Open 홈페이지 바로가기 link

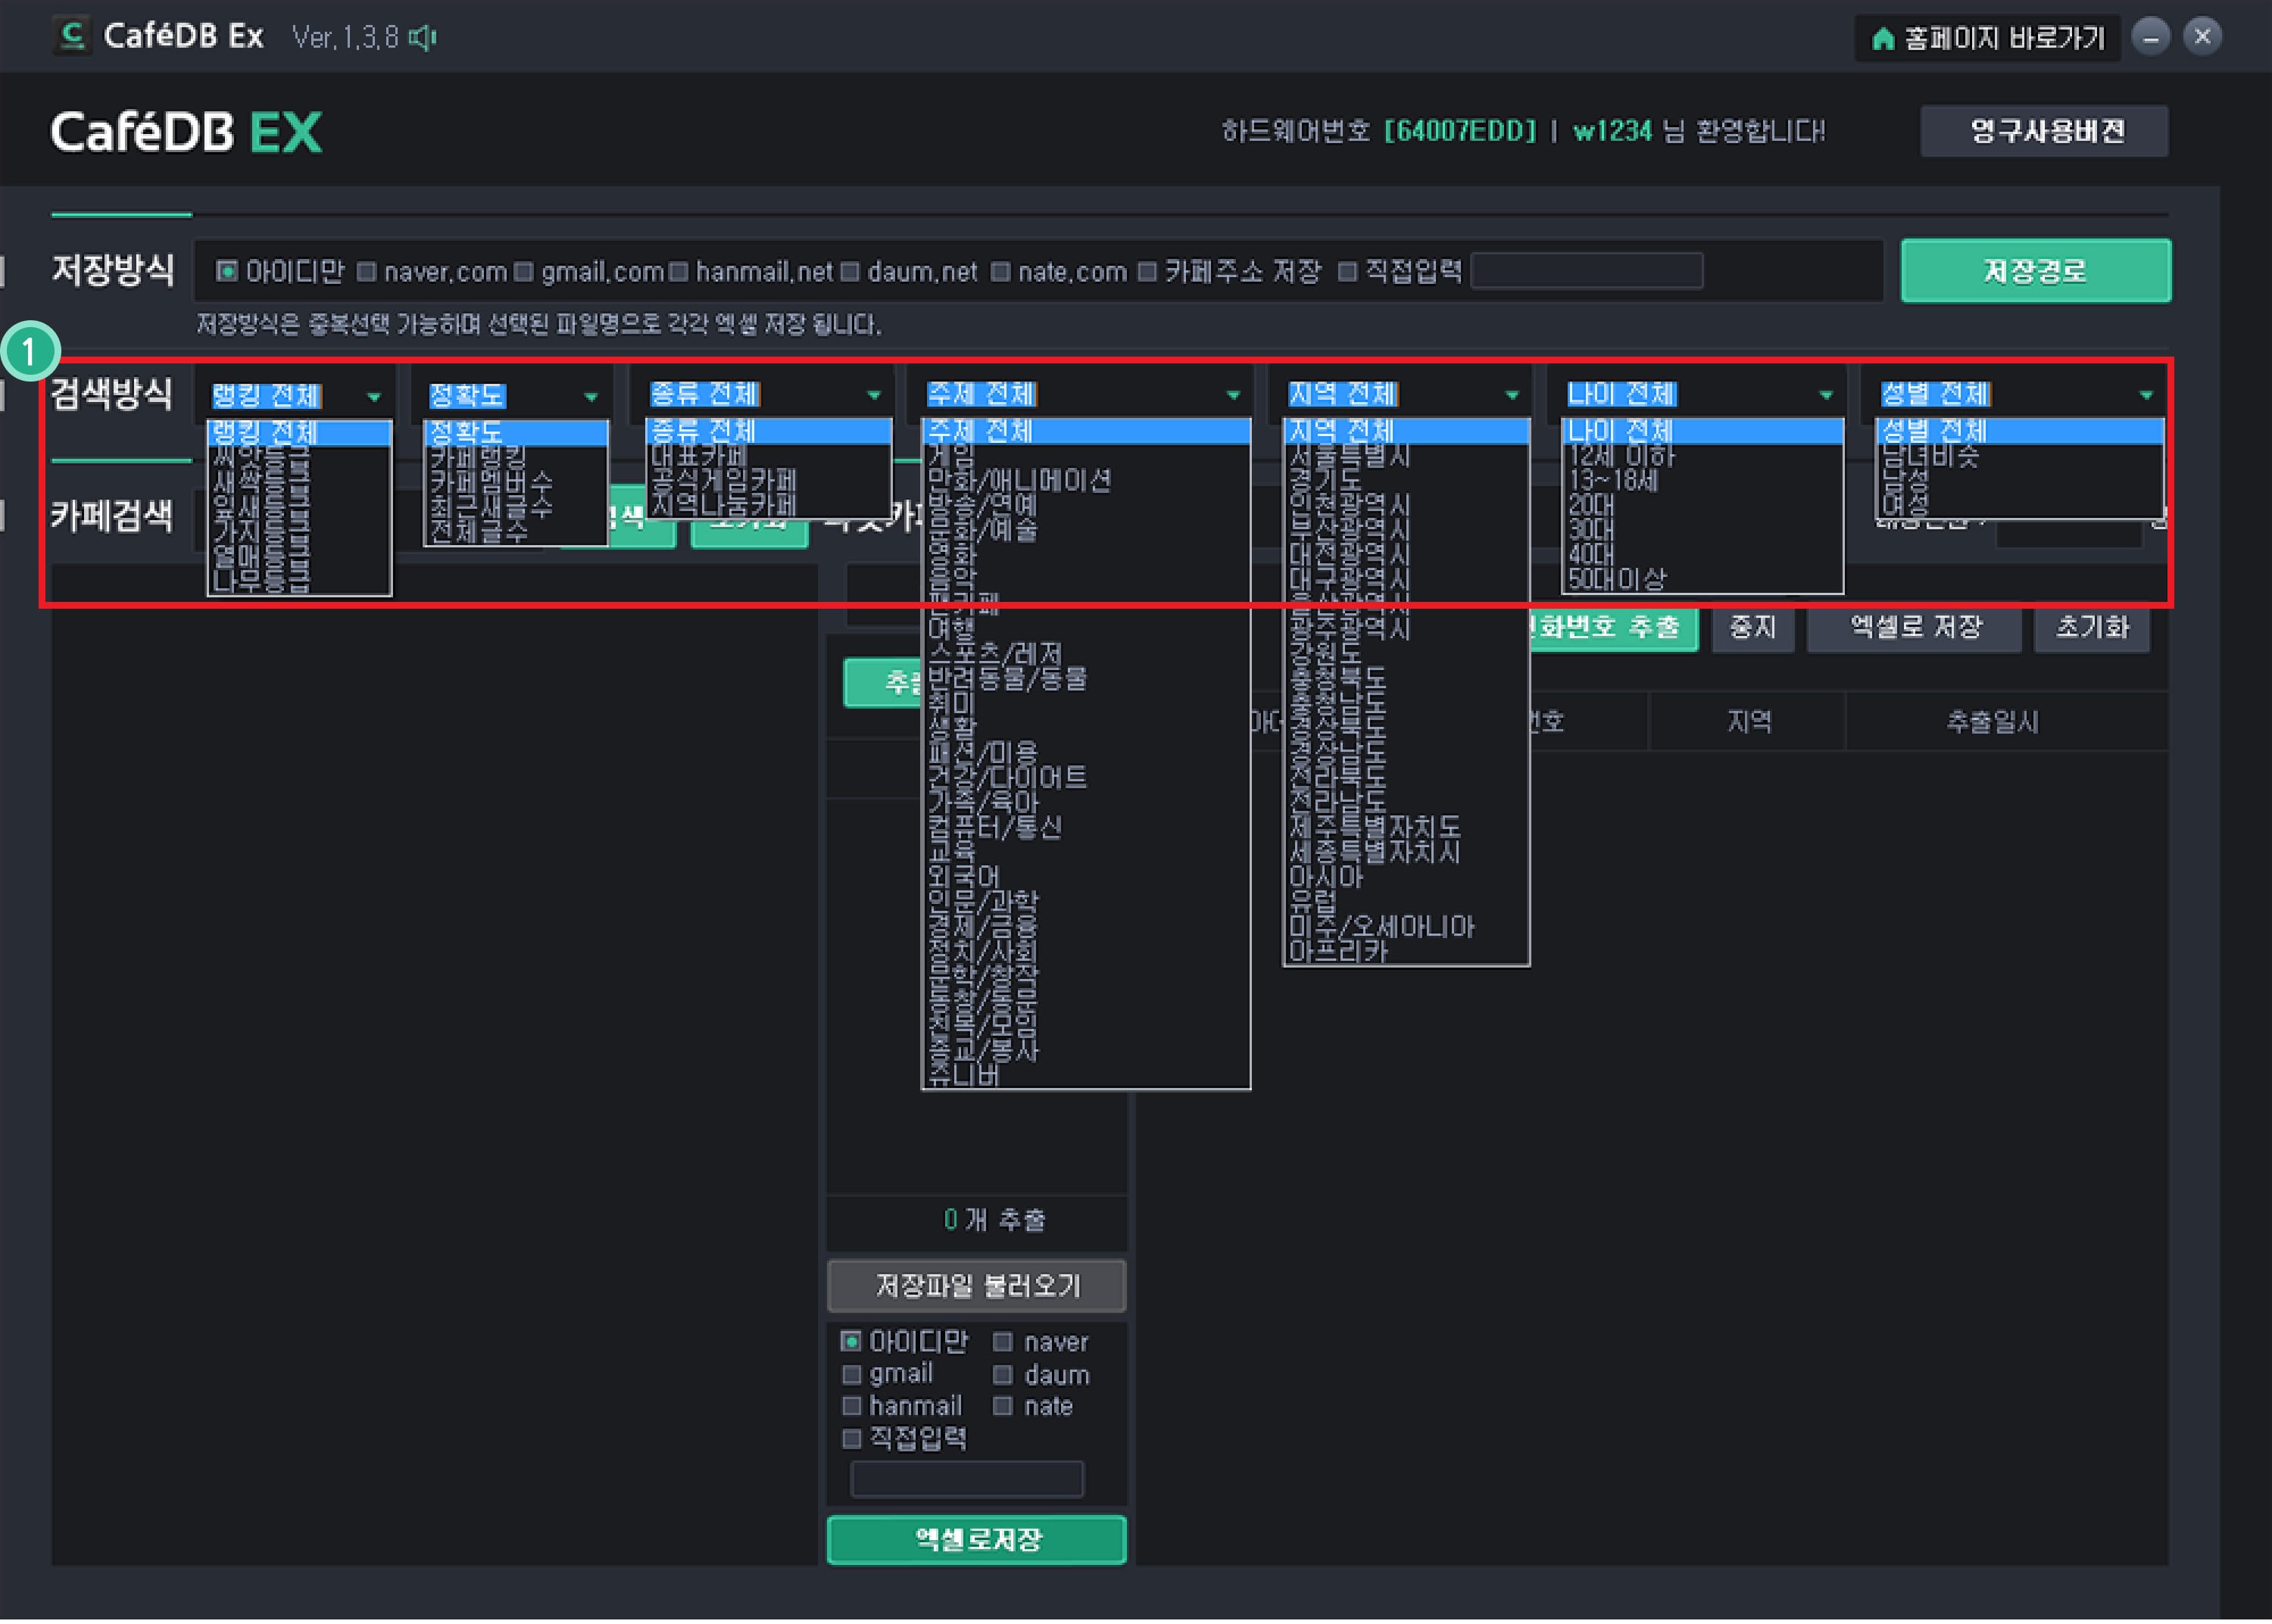(x=1987, y=38)
